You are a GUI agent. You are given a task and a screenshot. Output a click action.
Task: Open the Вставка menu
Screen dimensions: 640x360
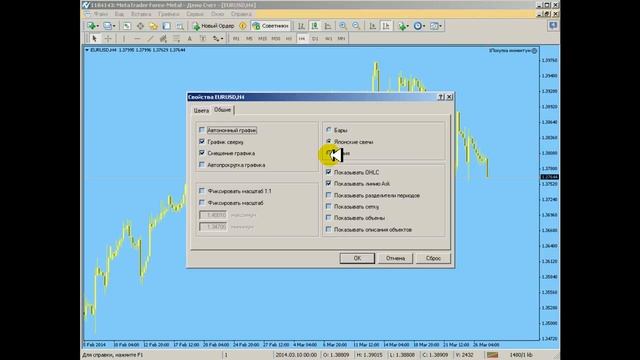(141, 14)
